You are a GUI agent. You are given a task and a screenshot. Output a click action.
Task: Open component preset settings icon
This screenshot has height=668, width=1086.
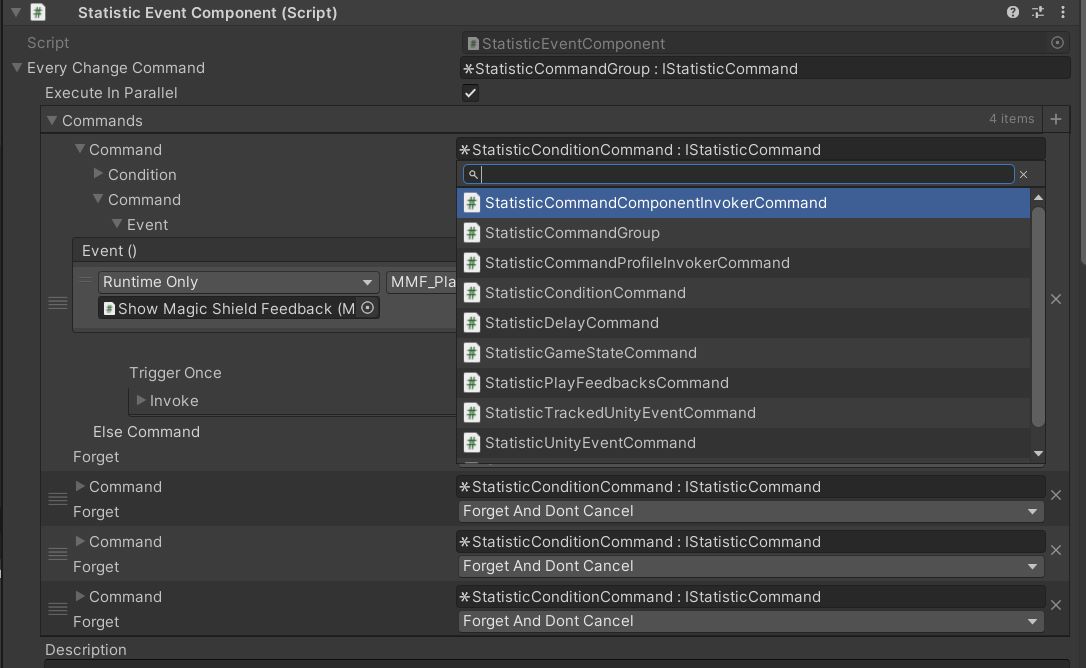click(1038, 13)
